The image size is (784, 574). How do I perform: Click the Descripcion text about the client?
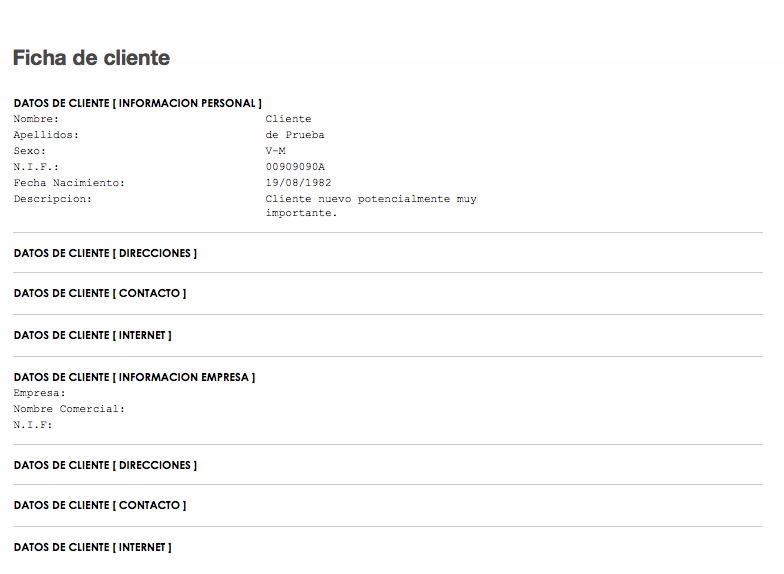[x=370, y=206]
